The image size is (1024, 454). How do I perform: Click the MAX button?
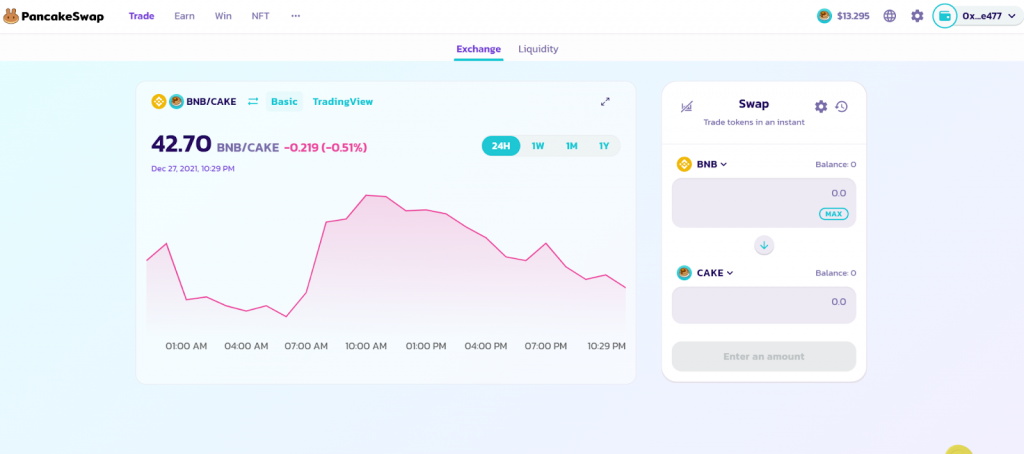833,214
